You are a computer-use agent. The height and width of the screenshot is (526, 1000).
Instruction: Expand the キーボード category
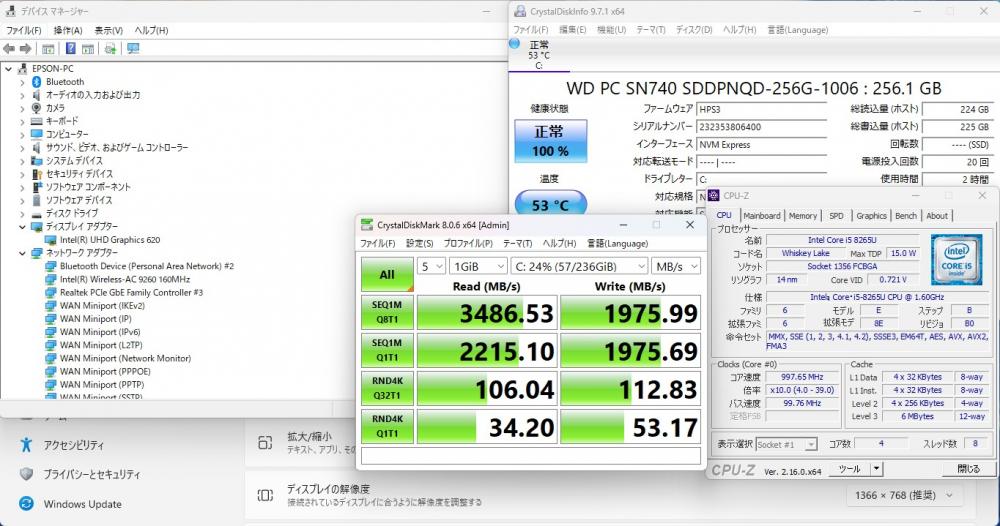pyautogui.click(x=22, y=121)
